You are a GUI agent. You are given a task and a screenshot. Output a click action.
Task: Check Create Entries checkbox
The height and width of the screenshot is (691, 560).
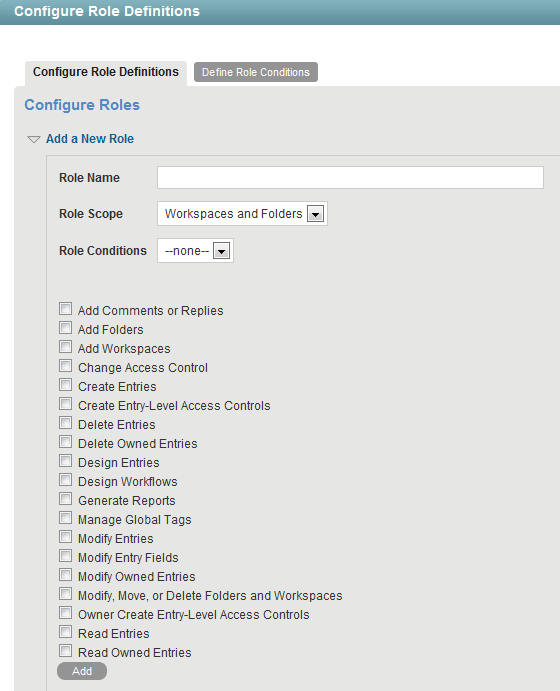point(66,385)
